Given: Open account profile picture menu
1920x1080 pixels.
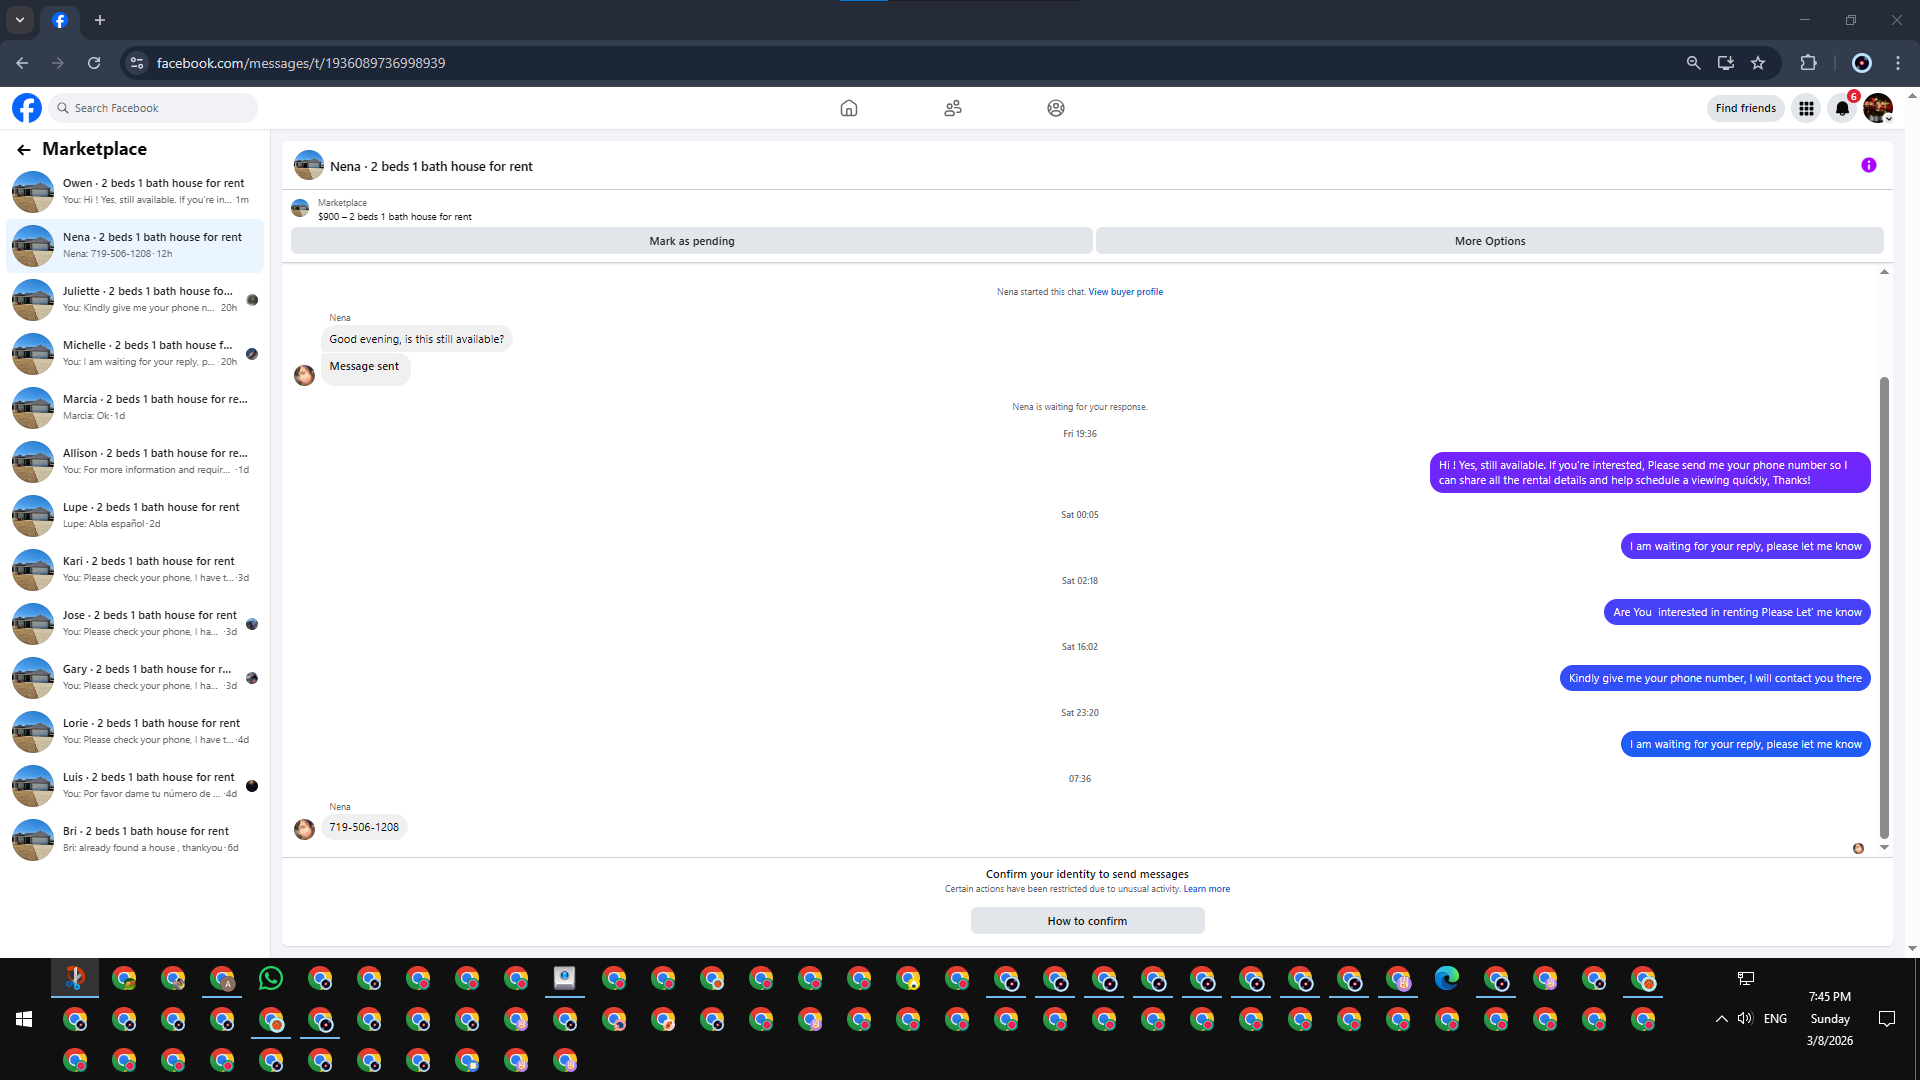Looking at the screenshot, I should coord(1877,108).
